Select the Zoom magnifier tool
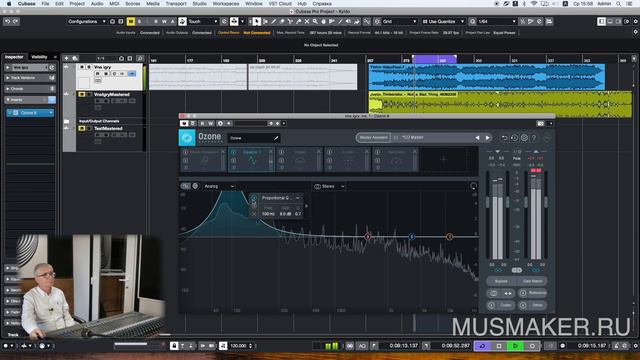This screenshot has width=640, height=360. pos(315,21)
